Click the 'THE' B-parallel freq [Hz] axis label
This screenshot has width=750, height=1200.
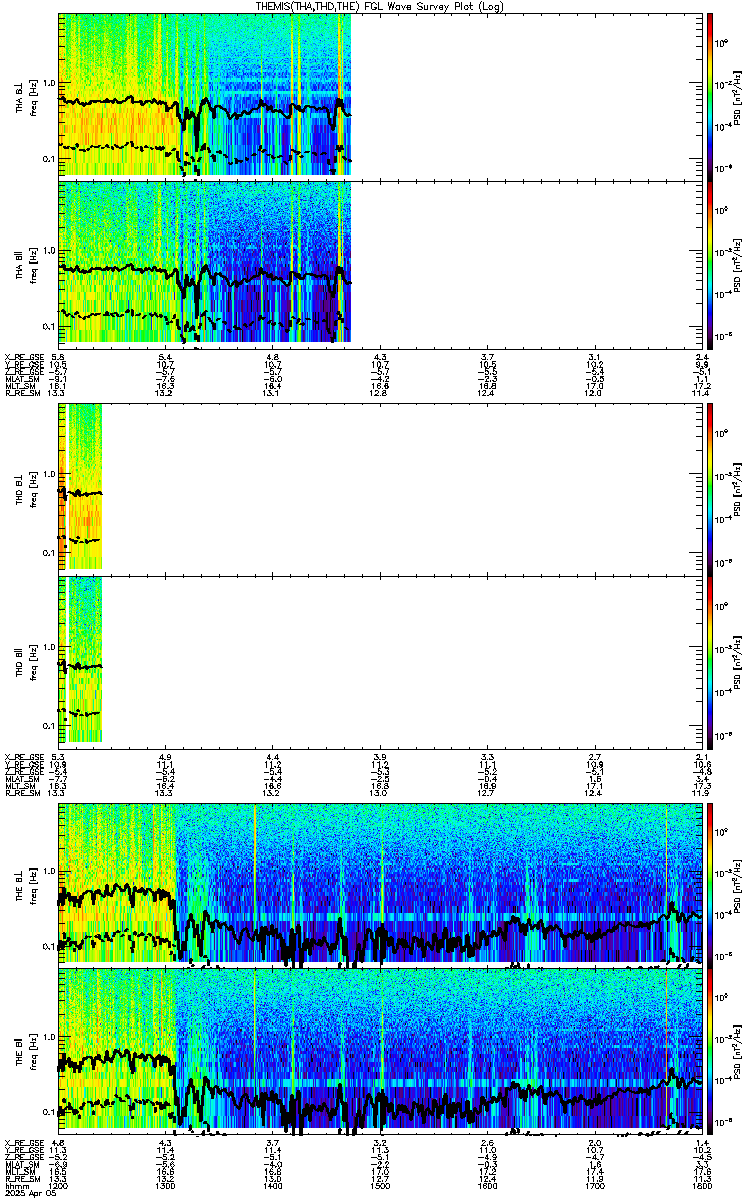pyautogui.click(x=28, y=1049)
